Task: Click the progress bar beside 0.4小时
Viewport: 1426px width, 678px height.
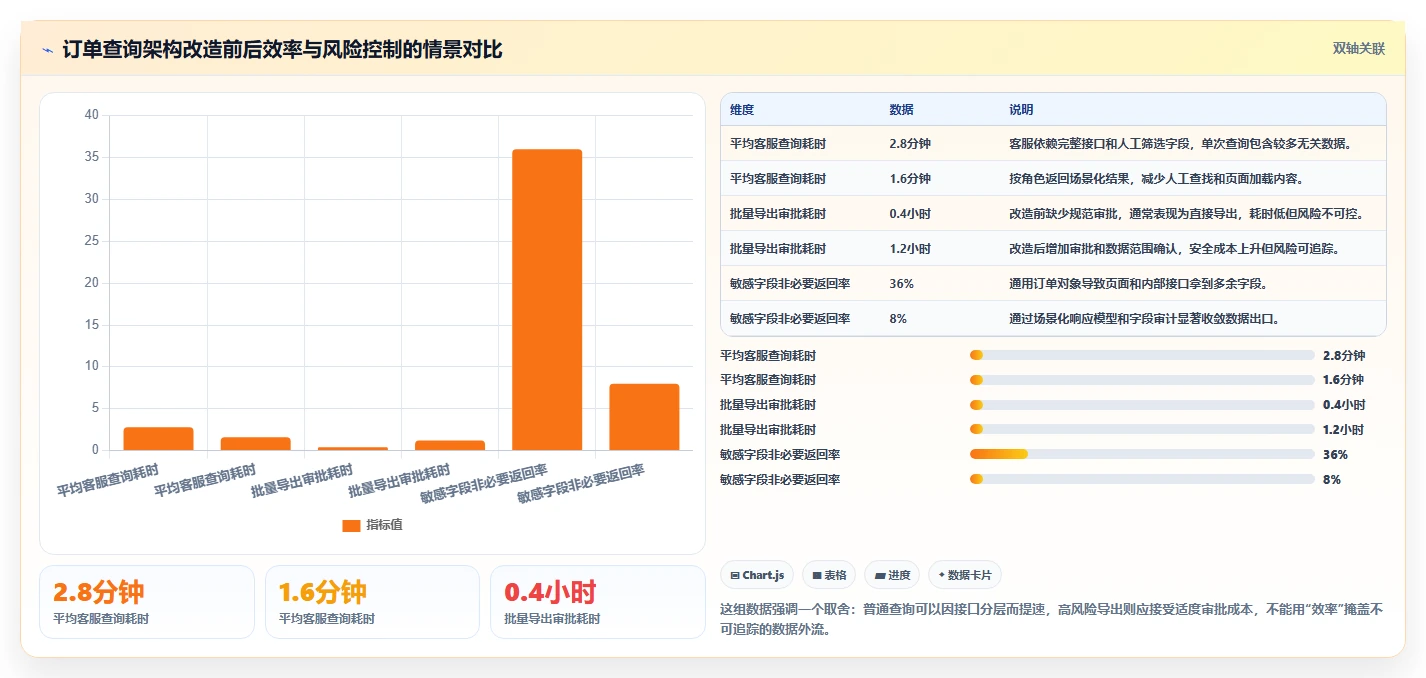Action: (1142, 405)
